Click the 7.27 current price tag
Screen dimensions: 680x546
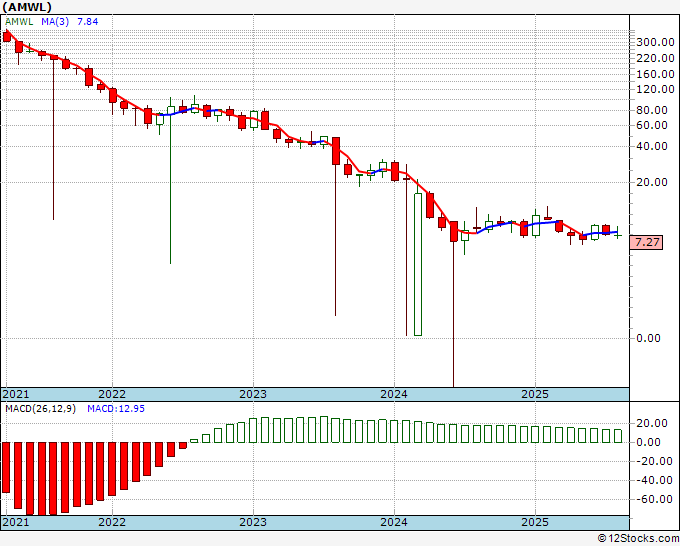click(x=646, y=242)
